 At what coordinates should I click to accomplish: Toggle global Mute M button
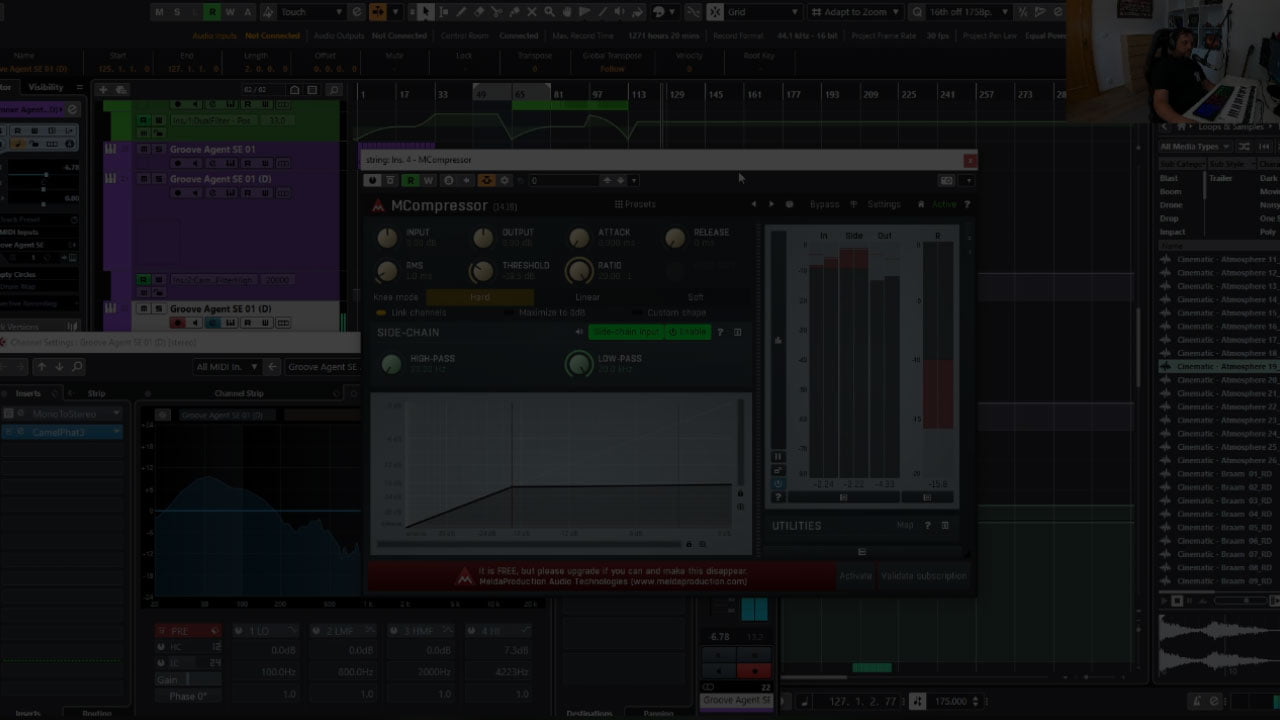point(158,12)
